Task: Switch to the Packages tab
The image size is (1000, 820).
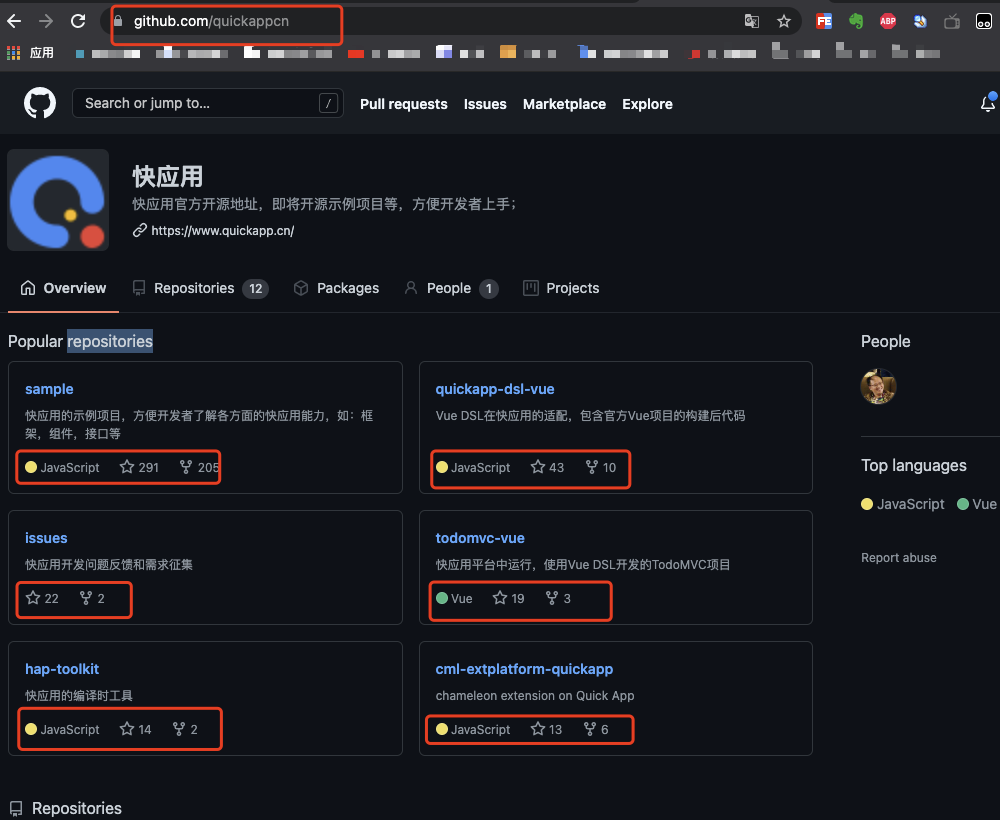Action: [336, 288]
